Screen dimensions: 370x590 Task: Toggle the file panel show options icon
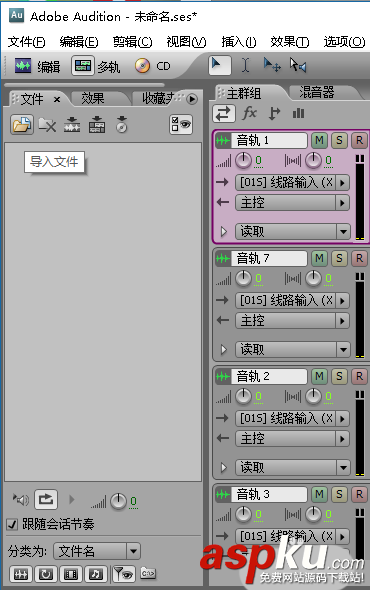coord(181,125)
